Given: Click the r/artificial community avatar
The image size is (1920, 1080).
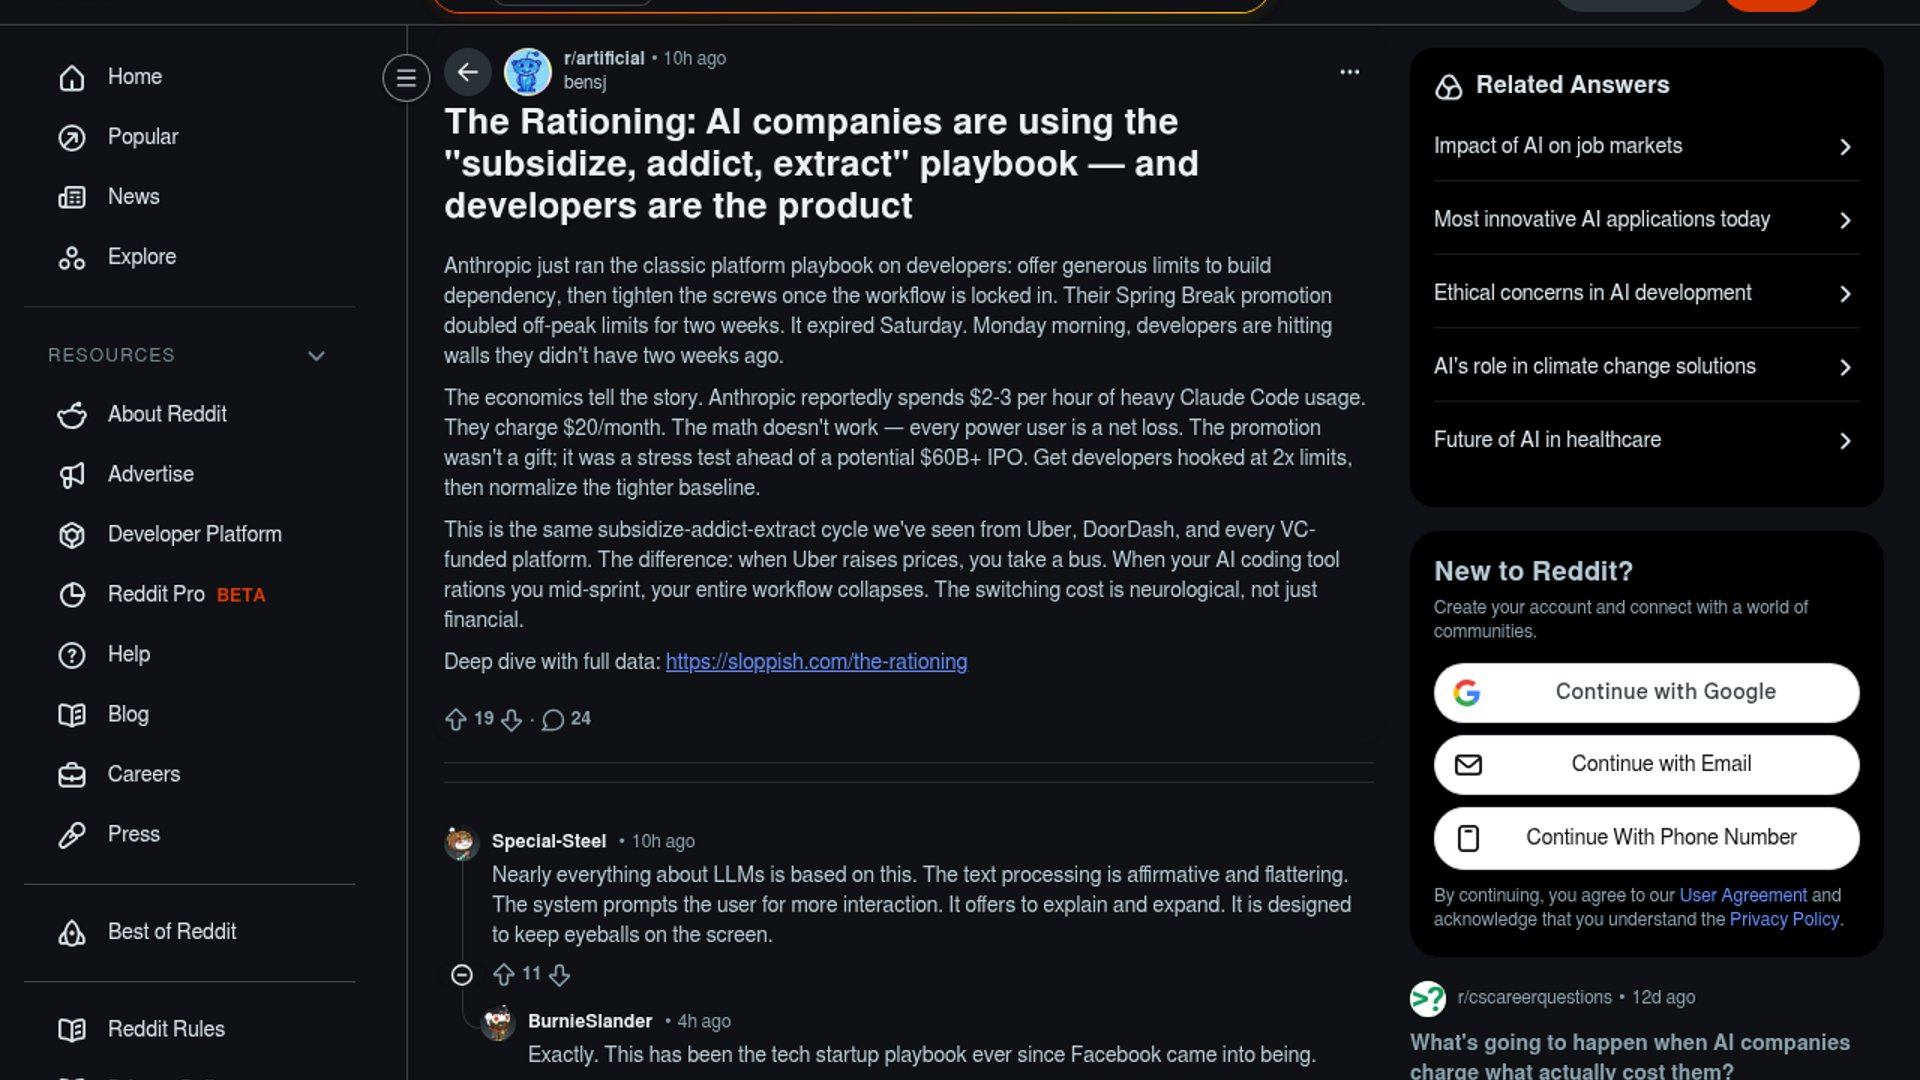Looking at the screenshot, I should 528,72.
